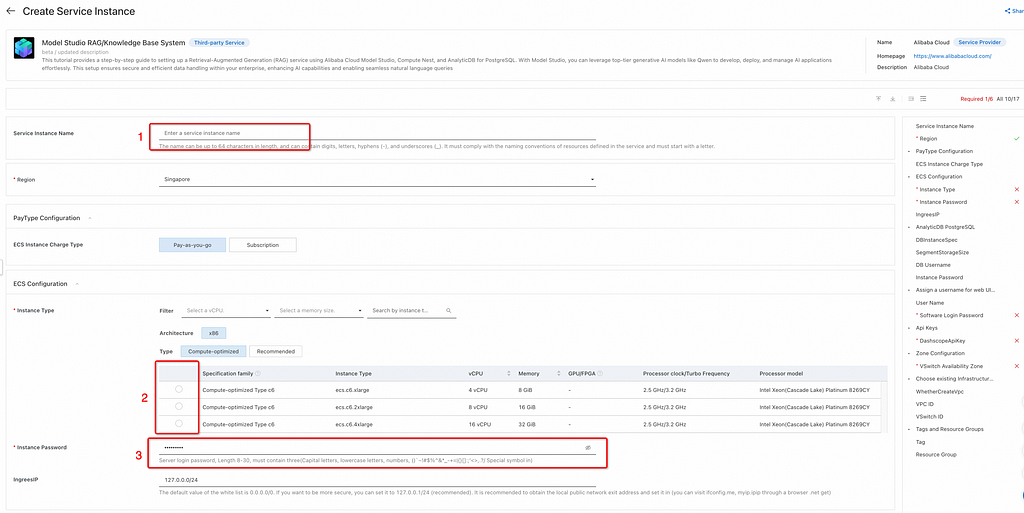Jump to Instance Type in the outline
The image size is (1024, 513).
pos(935,189)
